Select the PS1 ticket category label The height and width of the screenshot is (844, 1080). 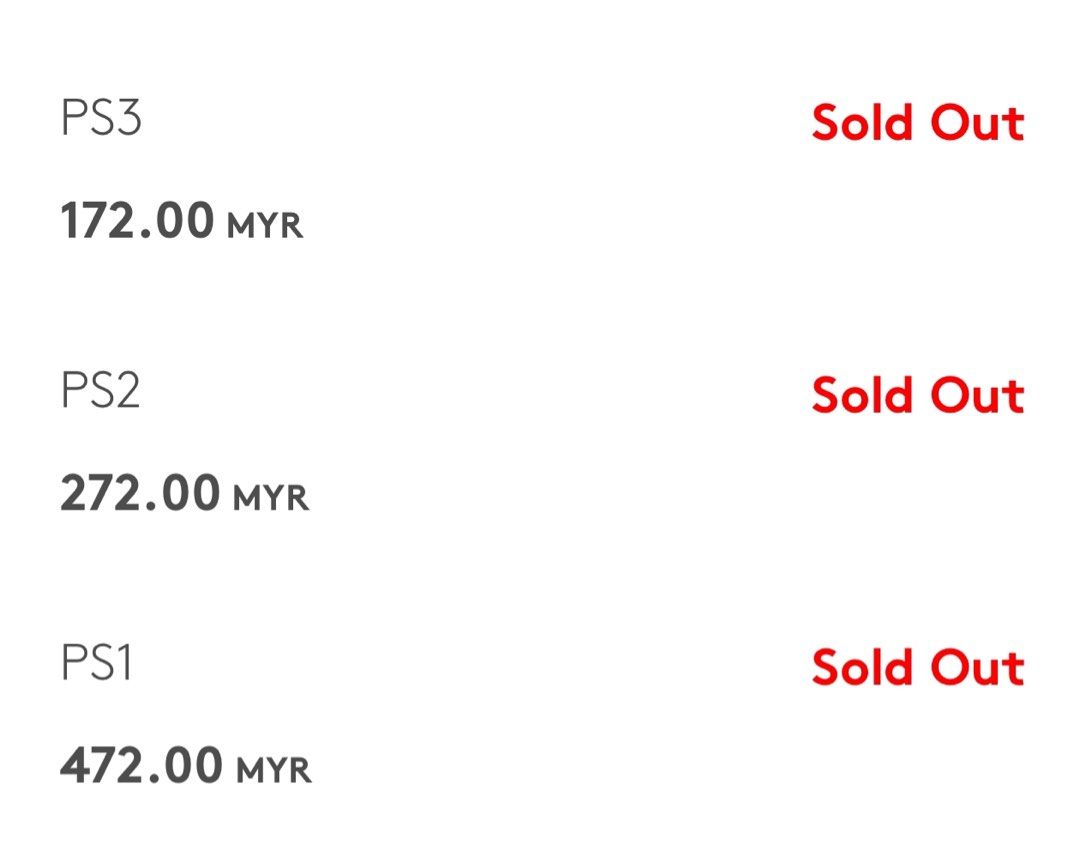96,664
